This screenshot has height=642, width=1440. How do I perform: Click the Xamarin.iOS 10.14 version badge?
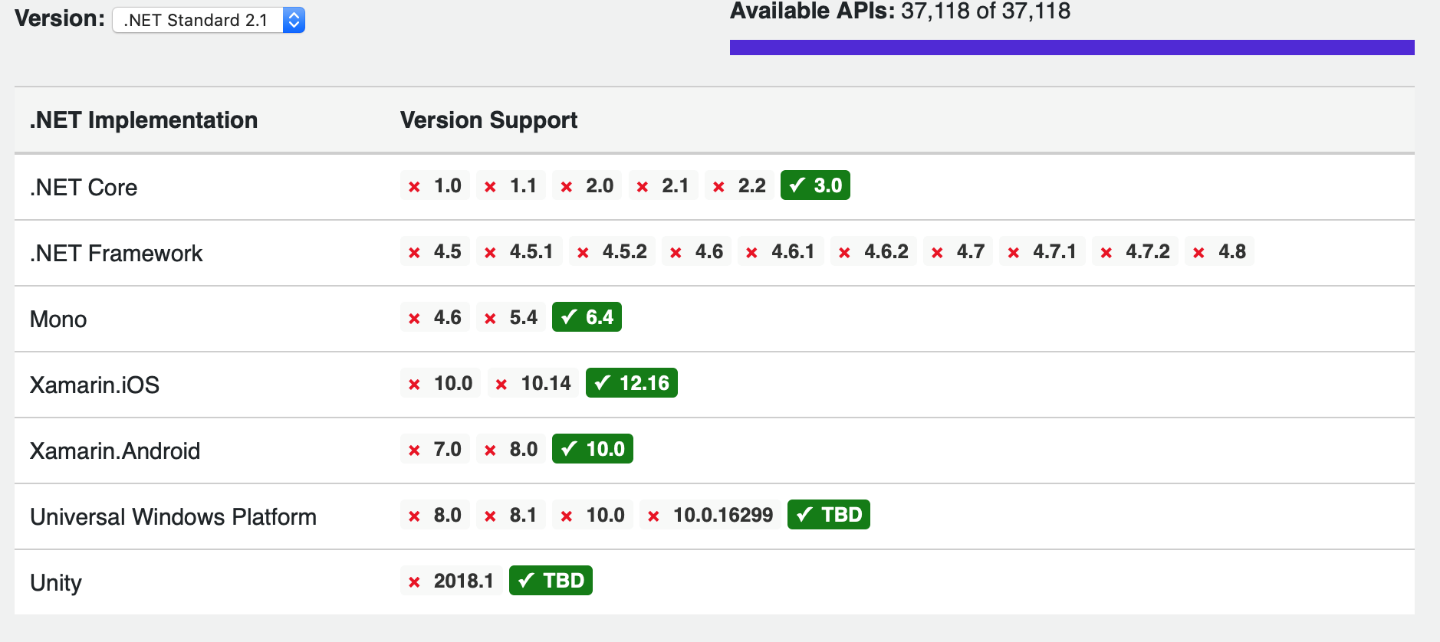(533, 384)
